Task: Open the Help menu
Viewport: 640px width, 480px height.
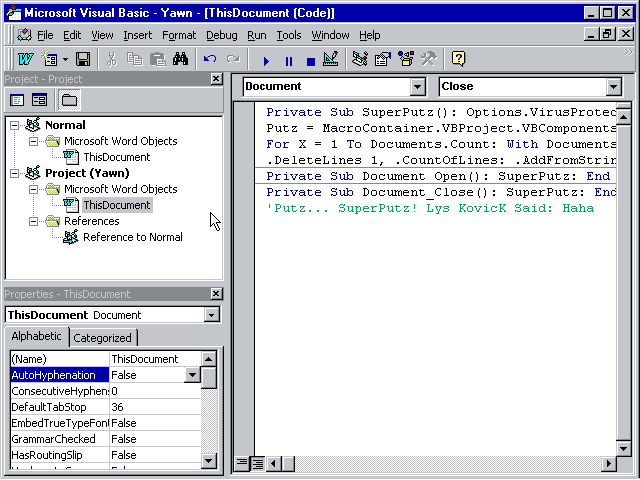Action: click(369, 36)
